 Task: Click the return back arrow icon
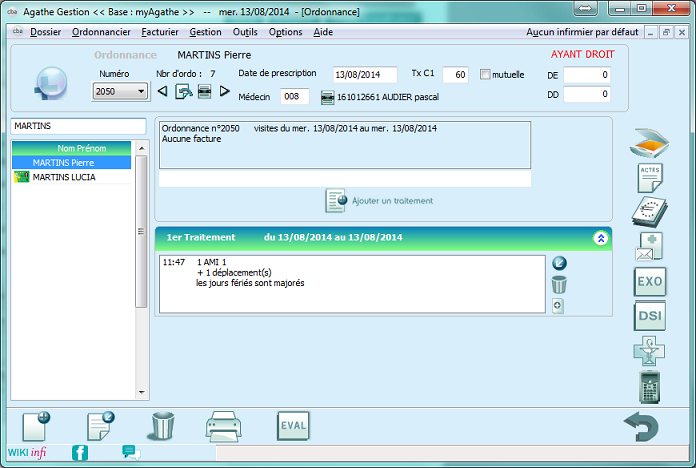coord(641,426)
